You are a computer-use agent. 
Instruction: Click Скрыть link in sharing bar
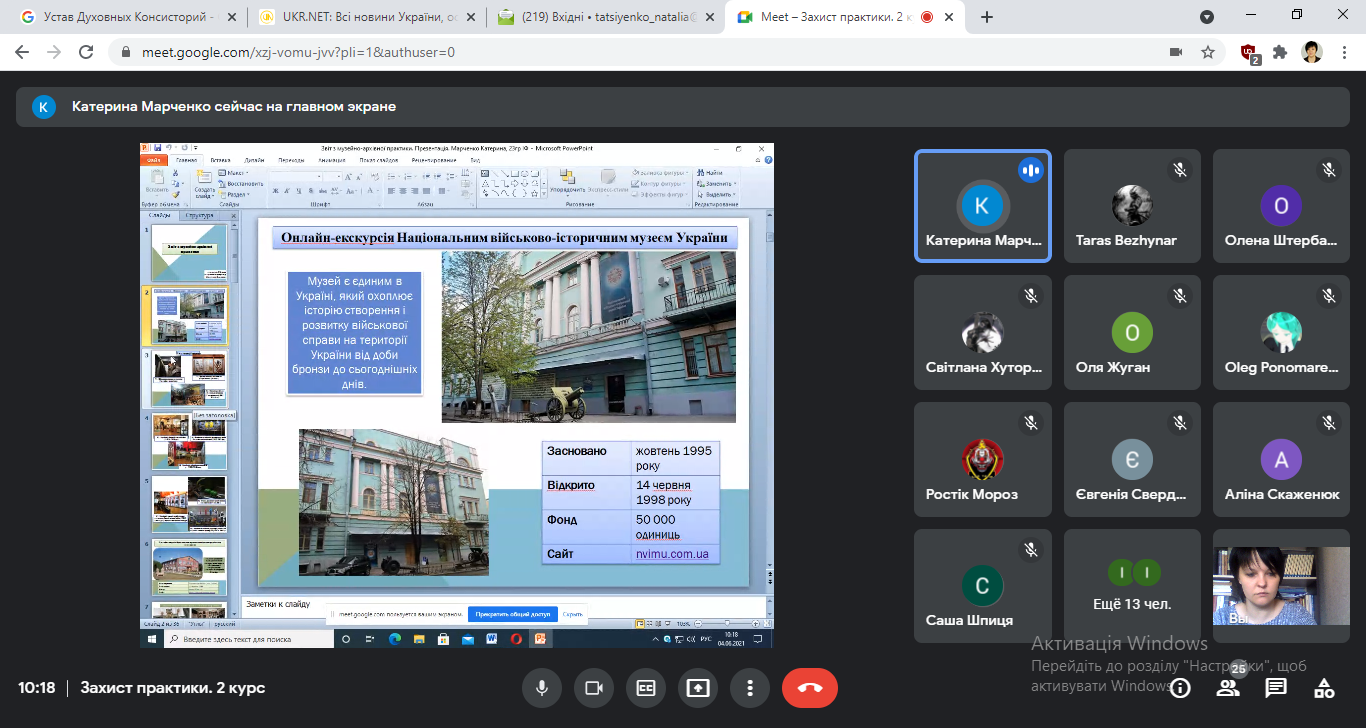[x=573, y=614]
